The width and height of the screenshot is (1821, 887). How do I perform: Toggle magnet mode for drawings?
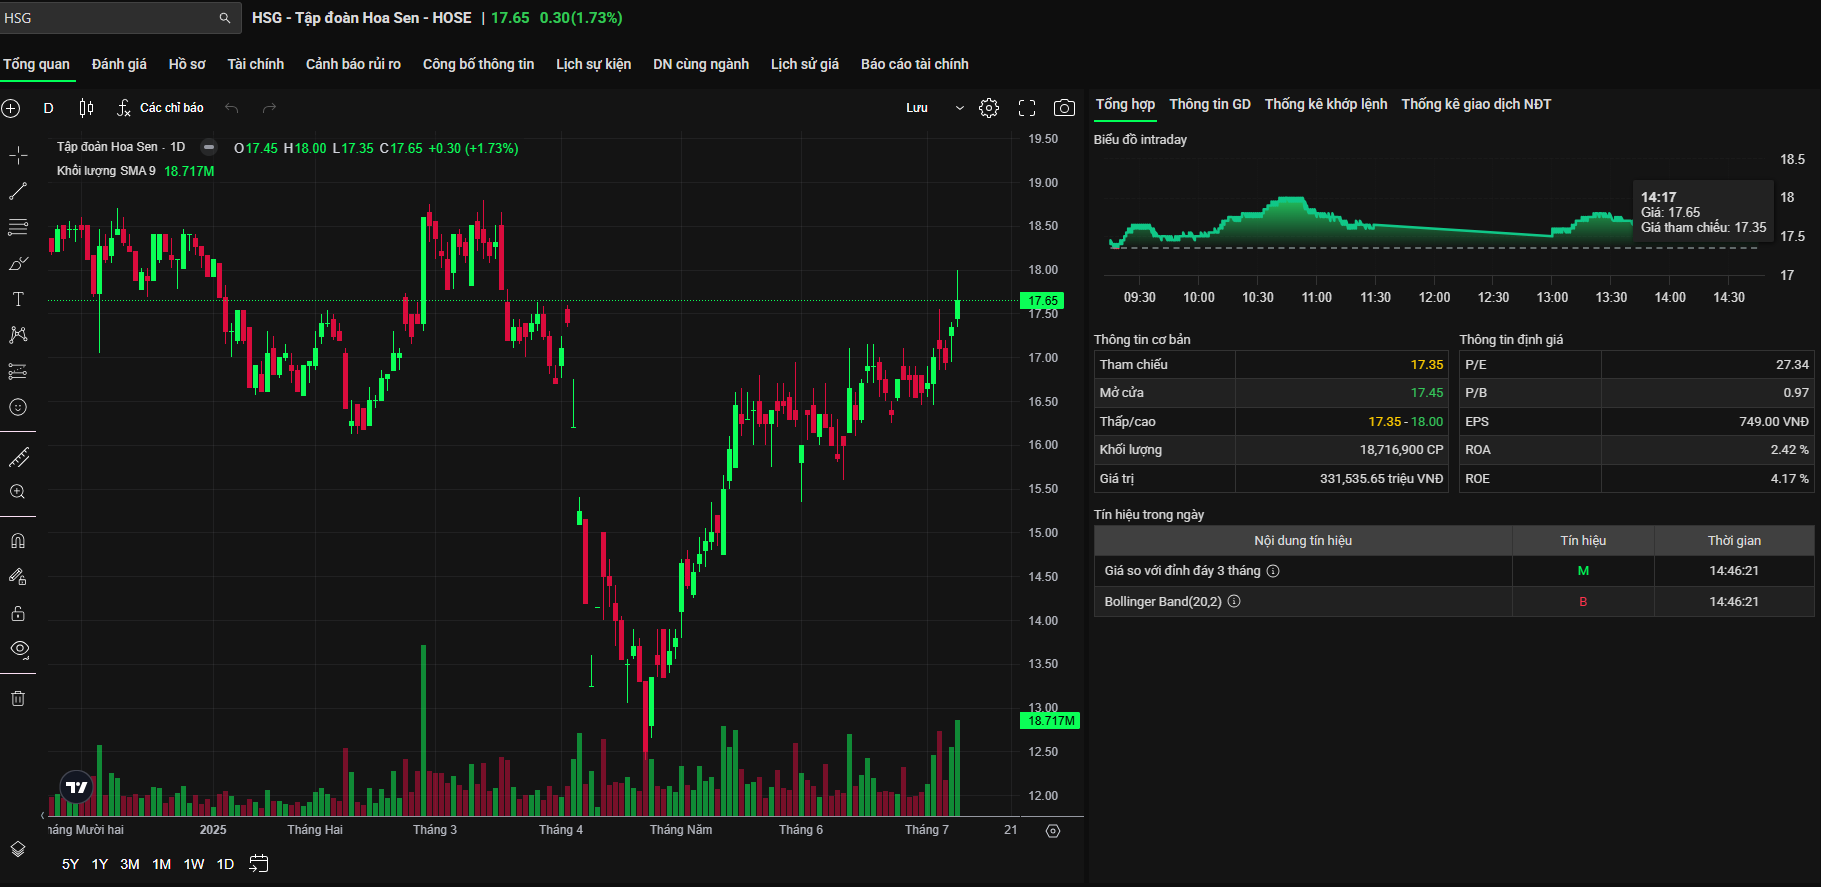[18, 541]
